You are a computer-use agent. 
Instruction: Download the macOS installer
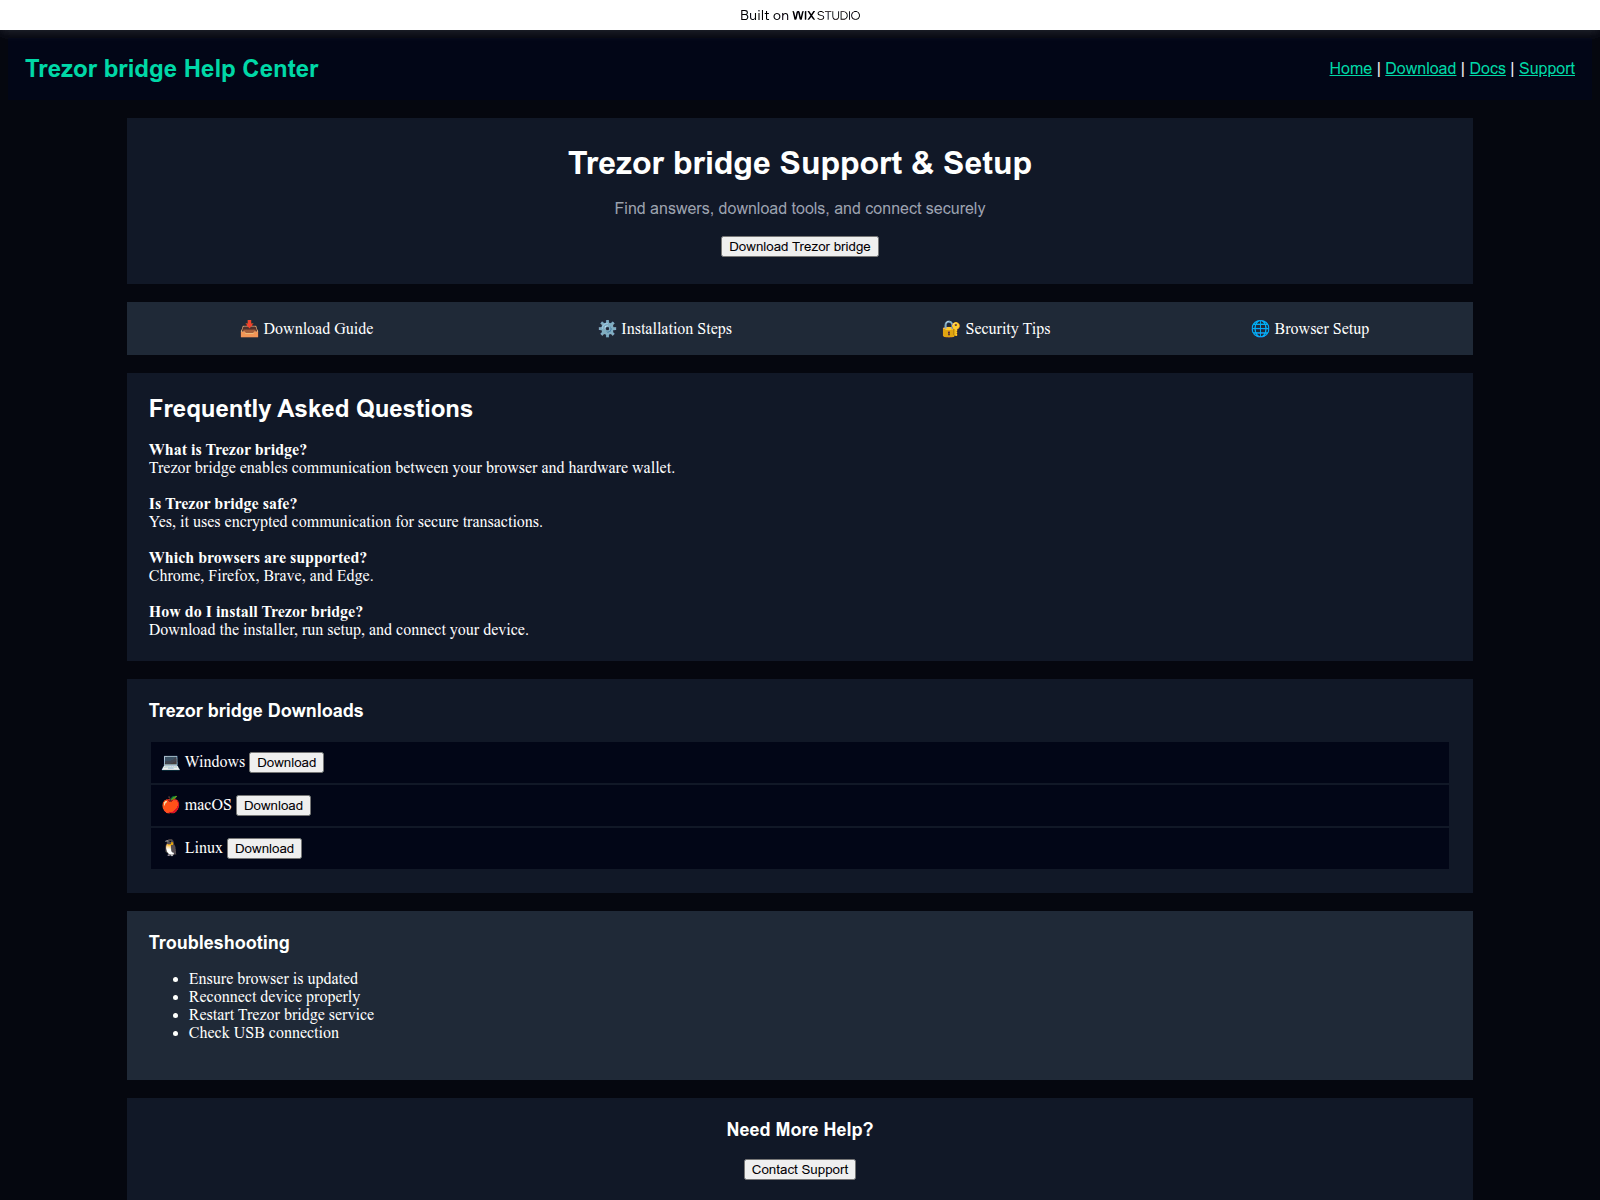(273, 806)
